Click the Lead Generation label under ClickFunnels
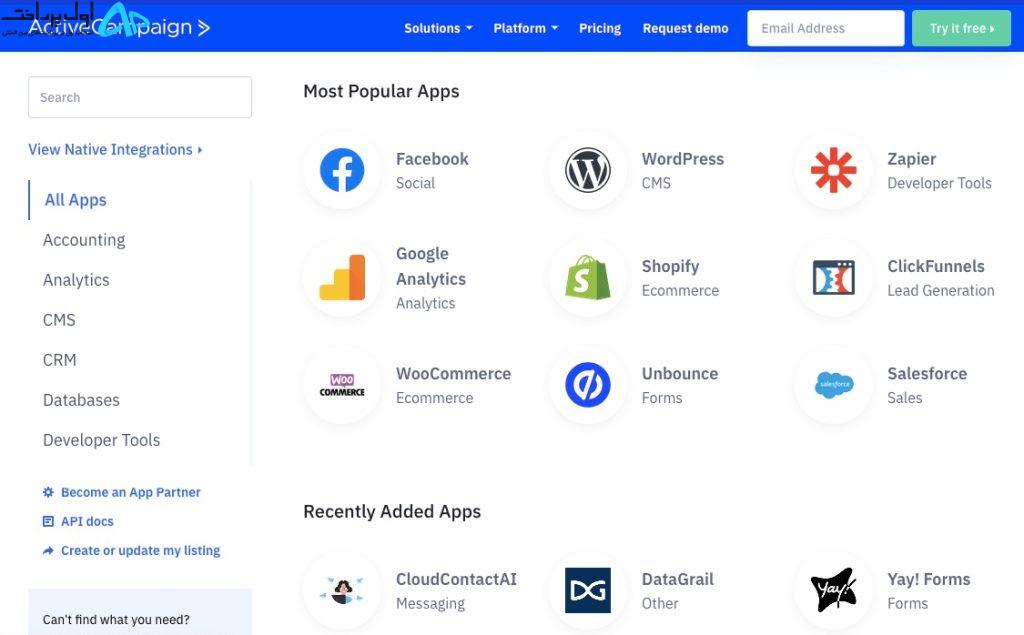 tap(940, 291)
